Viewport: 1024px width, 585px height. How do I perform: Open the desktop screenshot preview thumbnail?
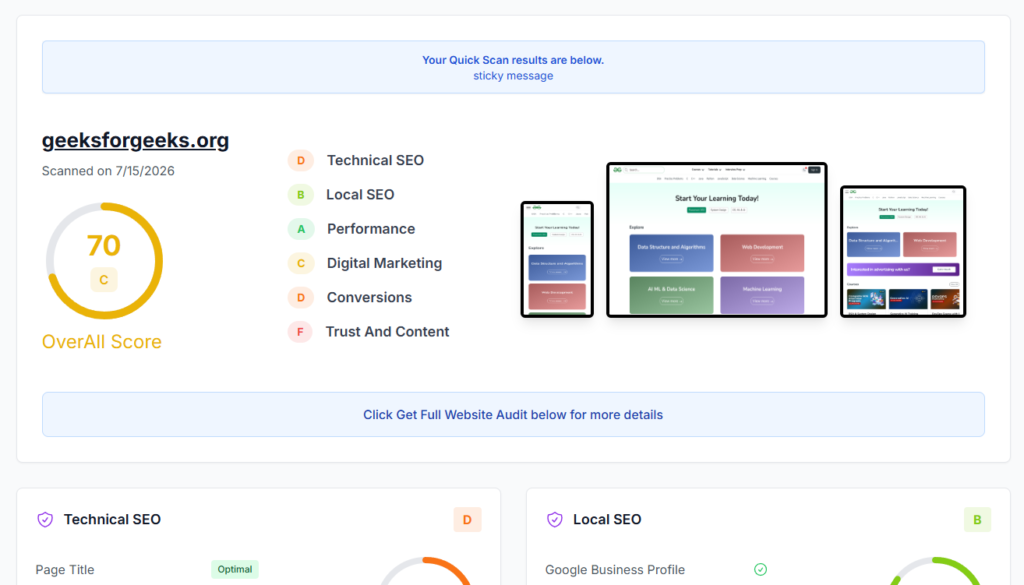coord(716,240)
